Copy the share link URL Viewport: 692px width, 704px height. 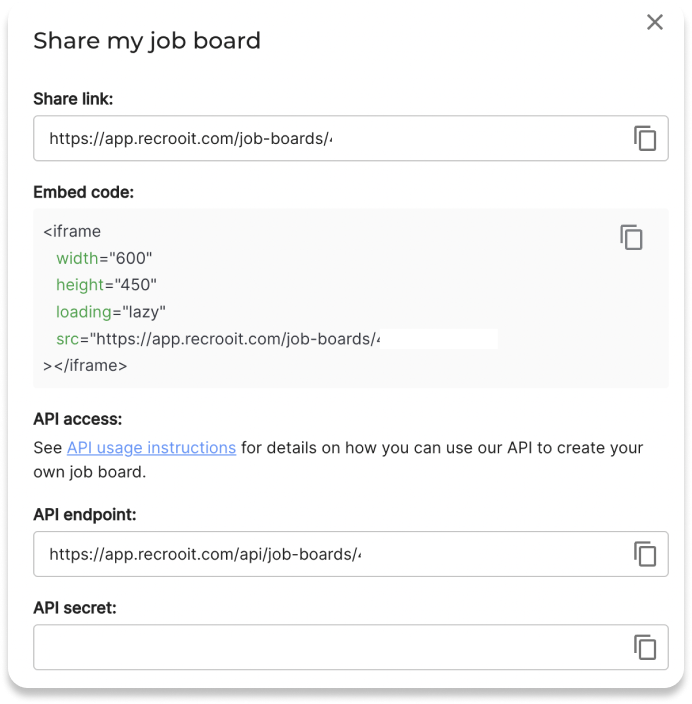click(x=645, y=138)
